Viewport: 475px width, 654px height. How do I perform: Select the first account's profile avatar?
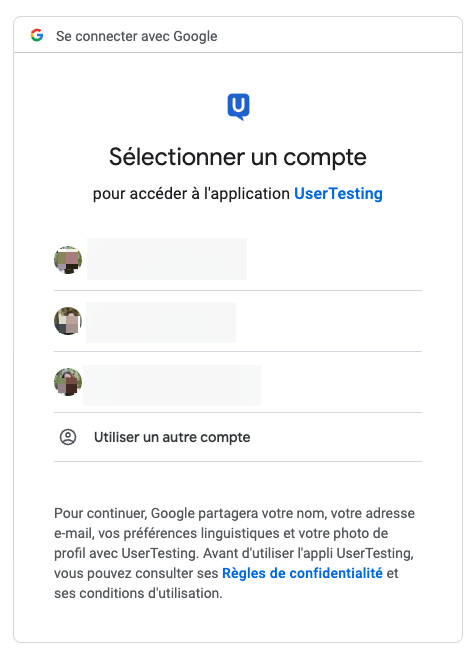[68, 260]
